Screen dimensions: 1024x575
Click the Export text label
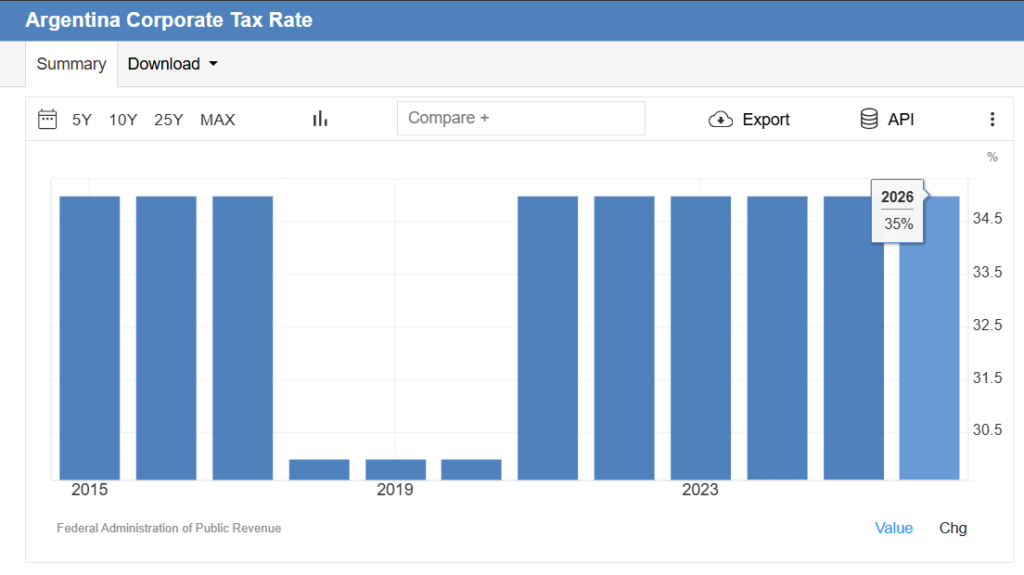[x=766, y=120]
